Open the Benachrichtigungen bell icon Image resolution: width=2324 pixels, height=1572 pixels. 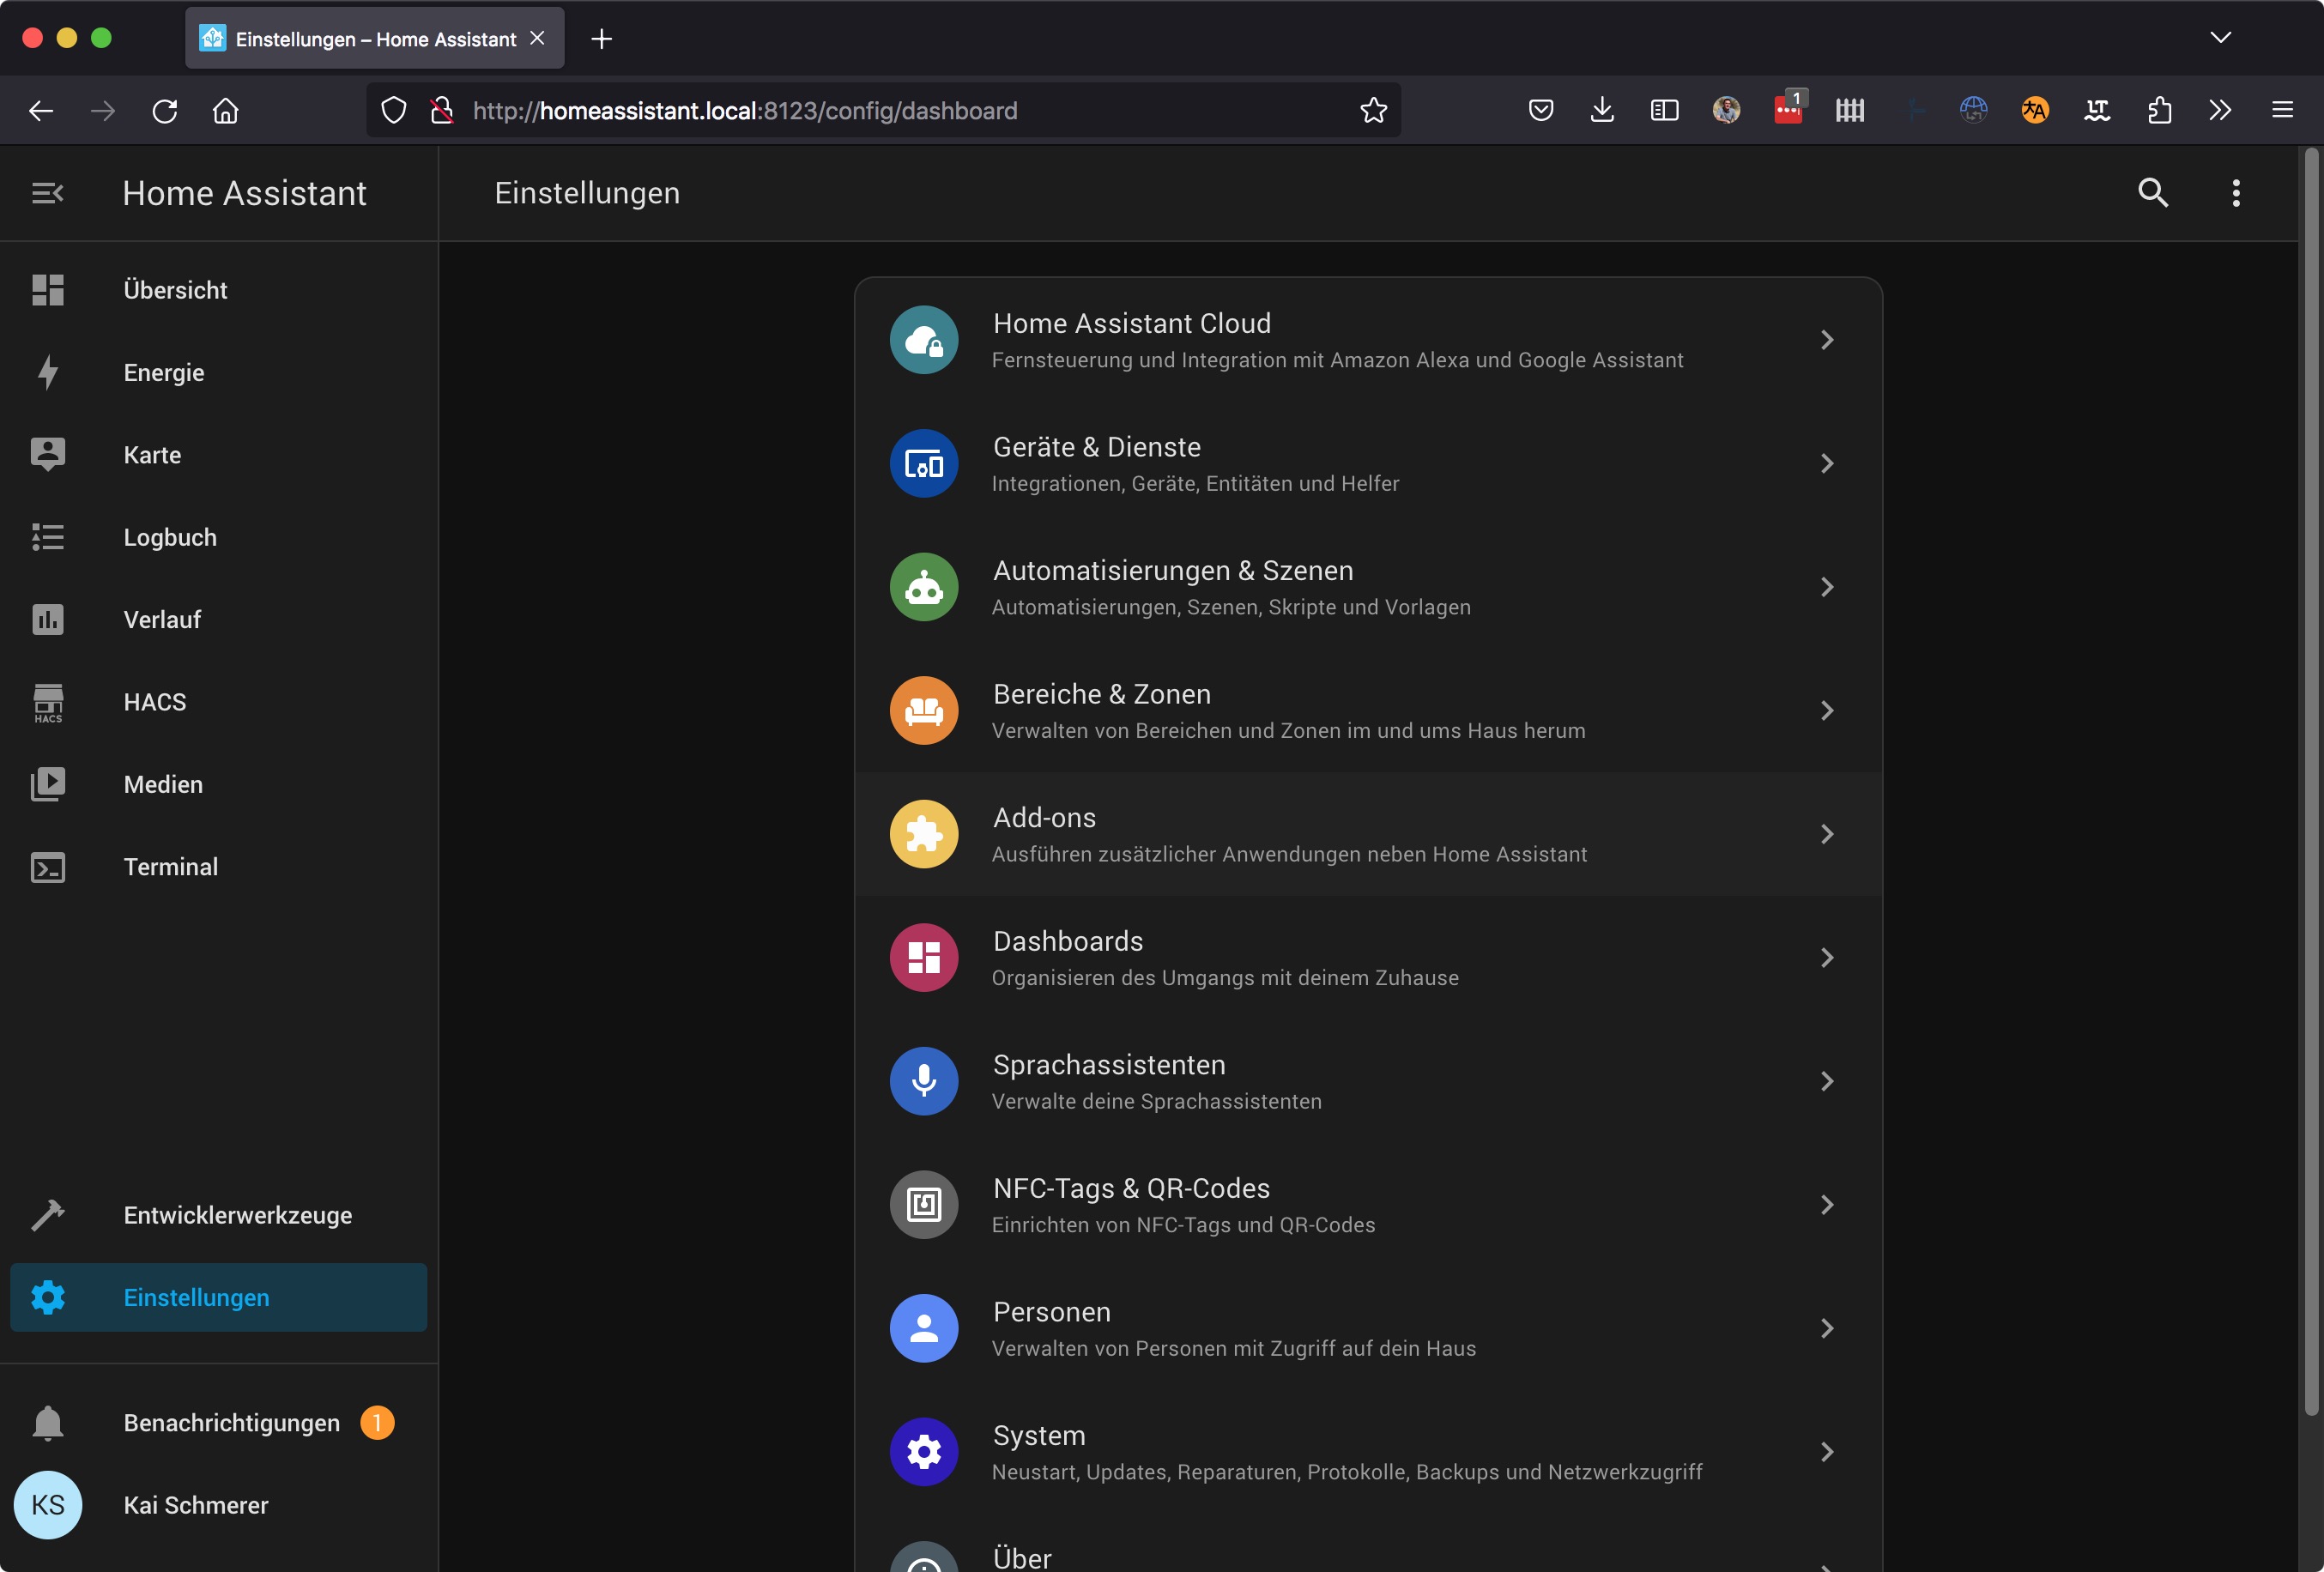[x=47, y=1422]
